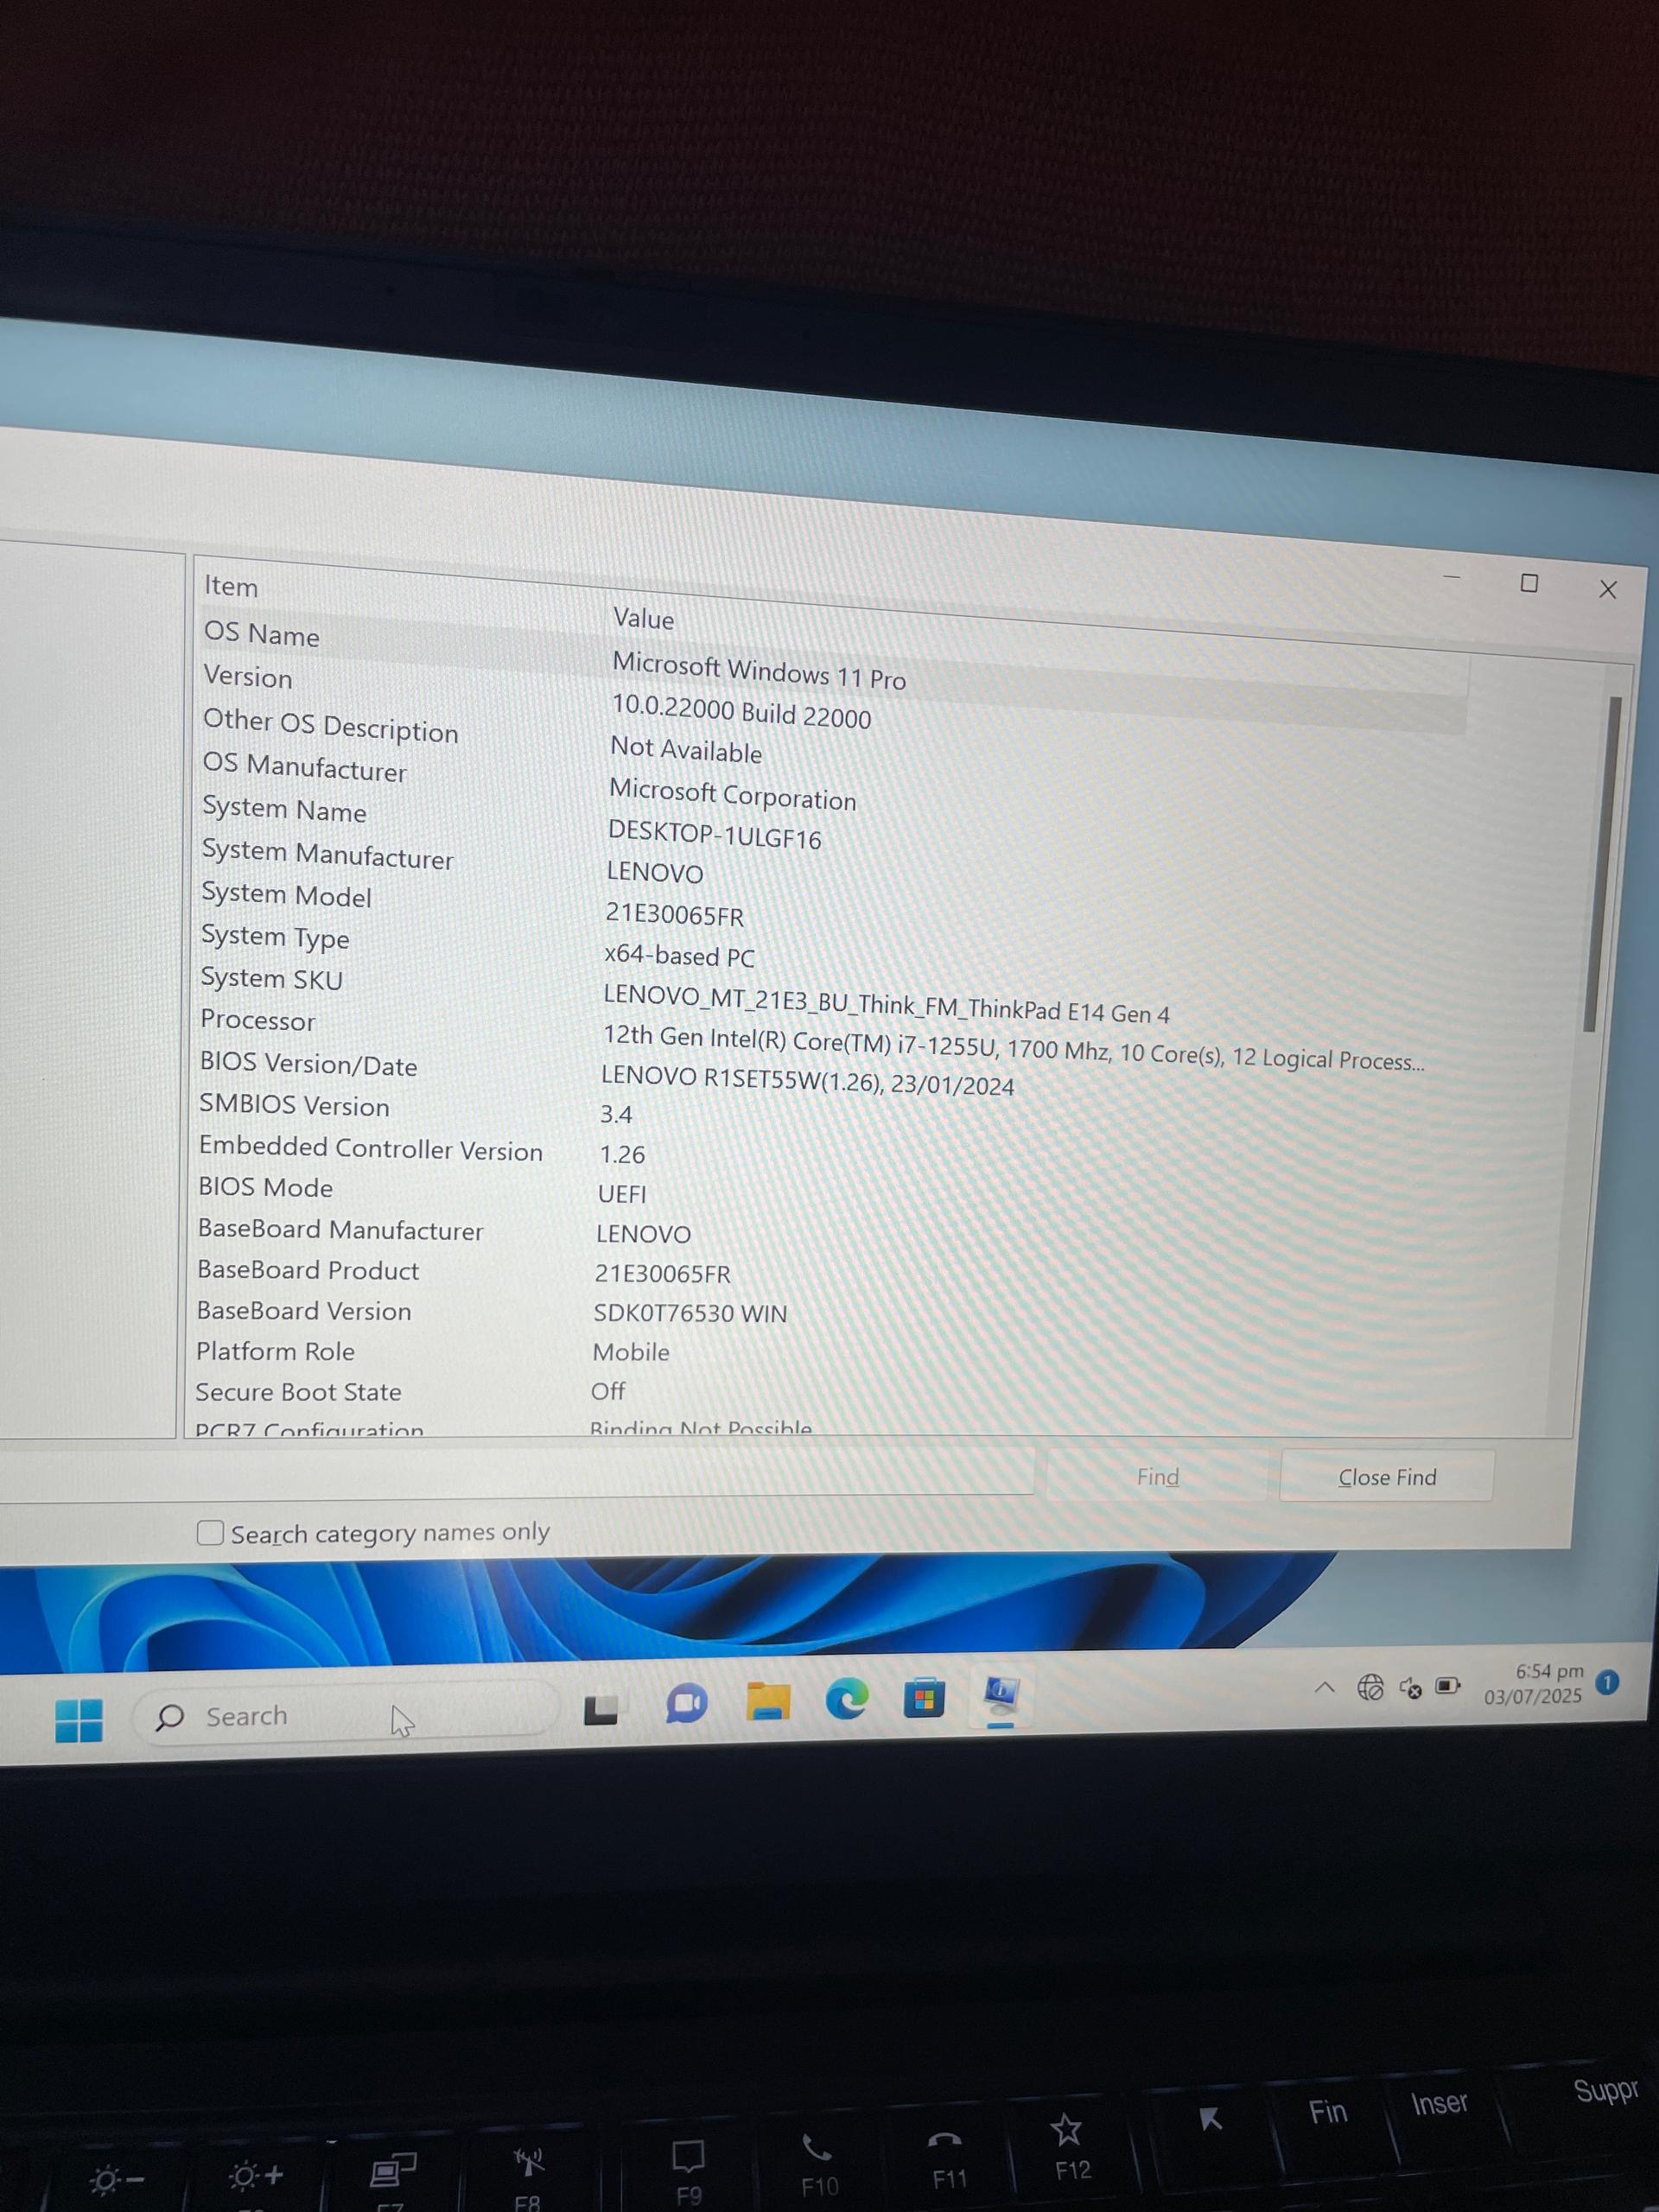Image resolution: width=1659 pixels, height=2212 pixels.
Task: Minimize the System Information window
Action: point(1451,577)
